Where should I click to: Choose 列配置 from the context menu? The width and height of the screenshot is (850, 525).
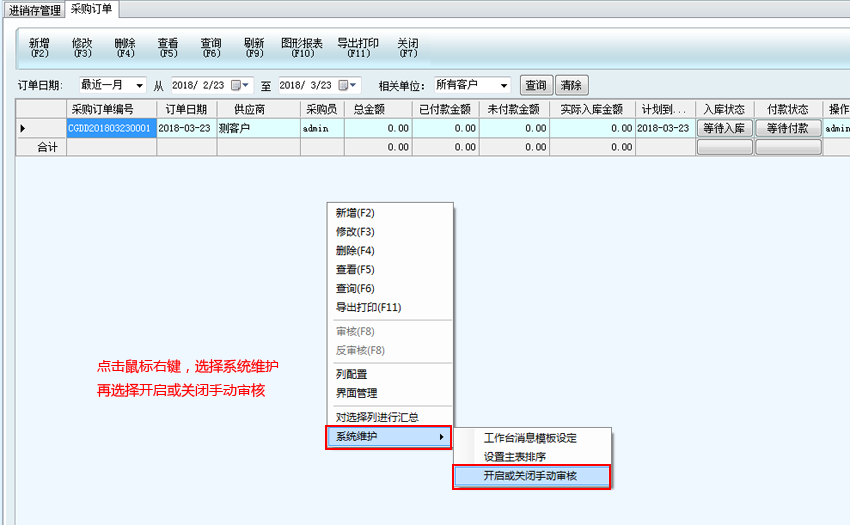tap(351, 374)
